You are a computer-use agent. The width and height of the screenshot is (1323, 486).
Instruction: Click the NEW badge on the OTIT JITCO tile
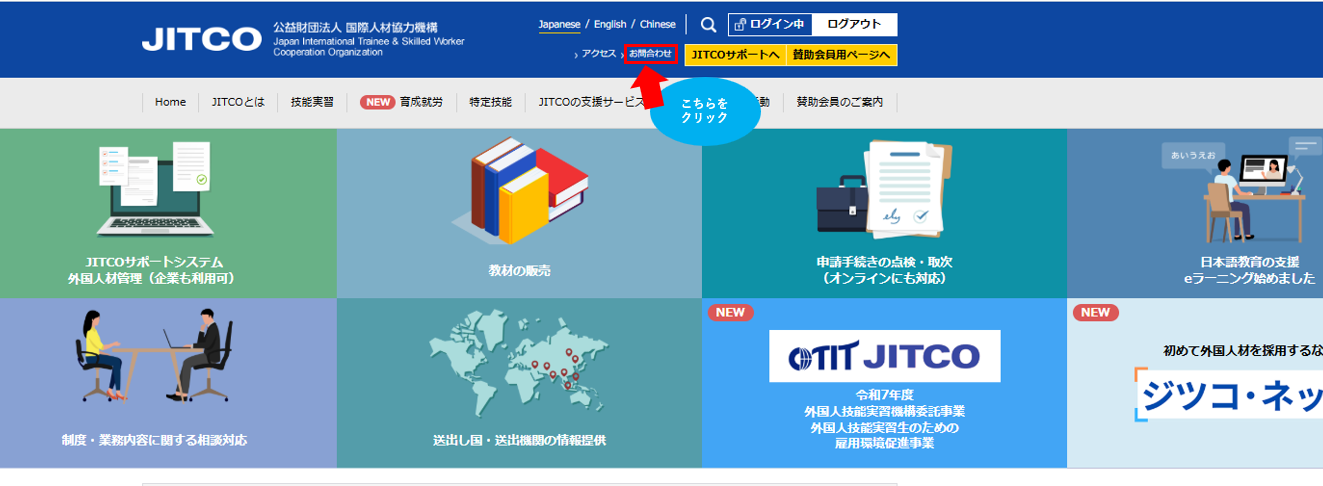[x=730, y=312]
